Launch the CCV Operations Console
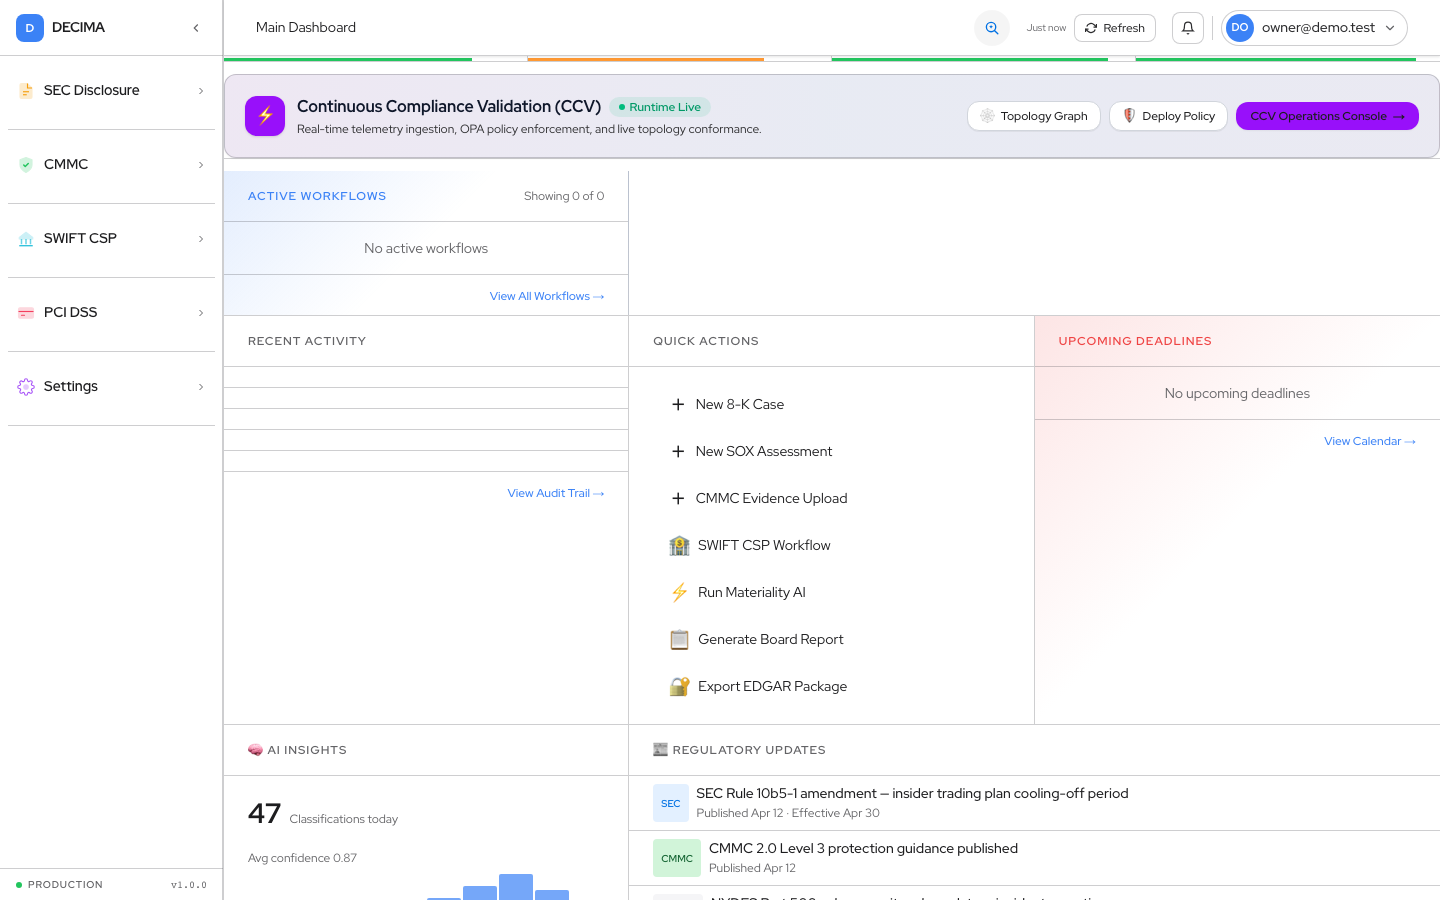Image resolution: width=1440 pixels, height=900 pixels. click(1327, 116)
